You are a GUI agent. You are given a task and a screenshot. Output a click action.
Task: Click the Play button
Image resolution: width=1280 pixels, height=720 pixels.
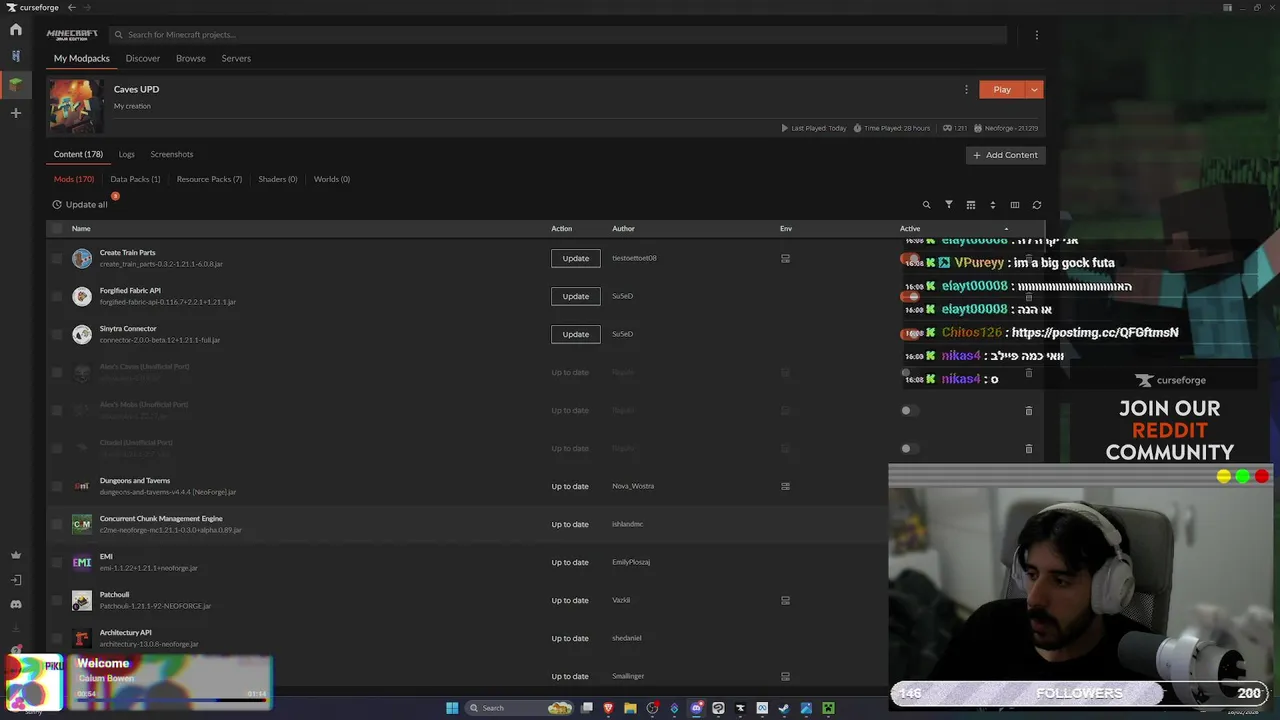(x=1002, y=89)
